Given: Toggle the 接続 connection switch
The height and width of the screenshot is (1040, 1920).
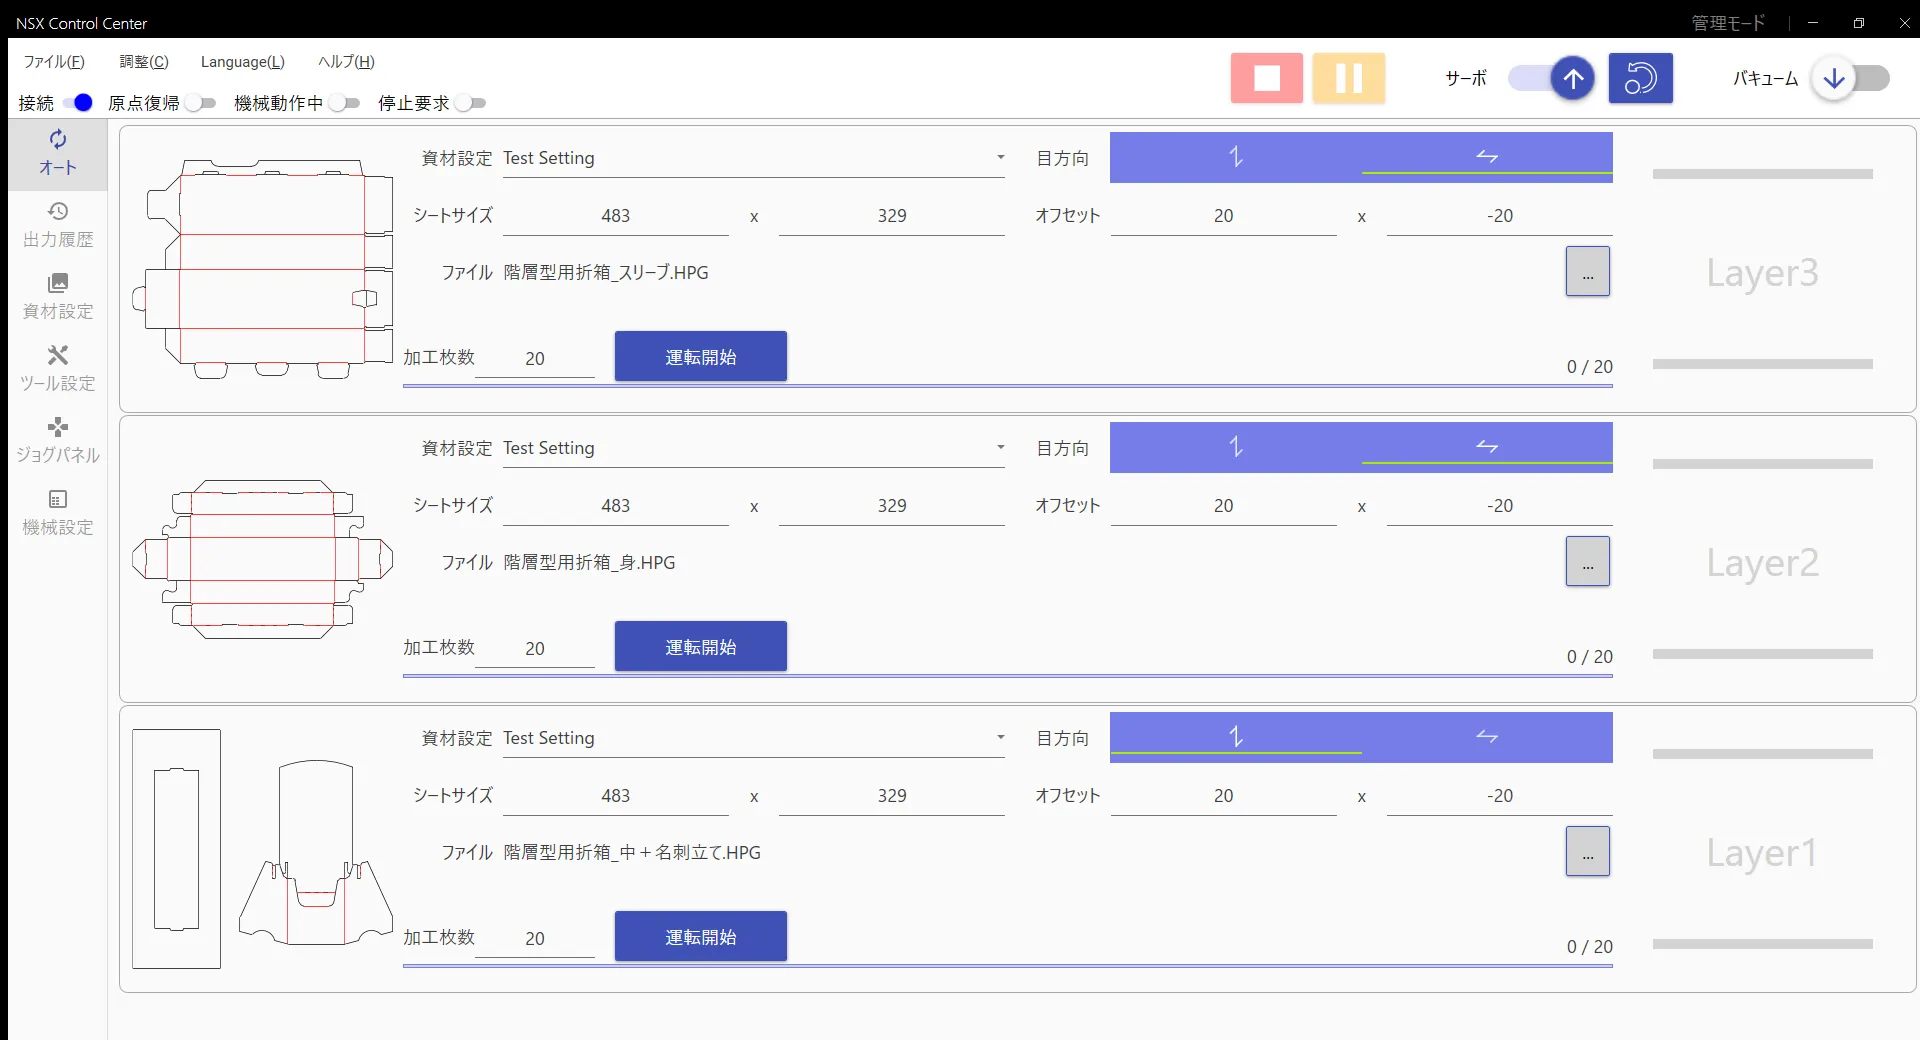Looking at the screenshot, I should pos(78,103).
